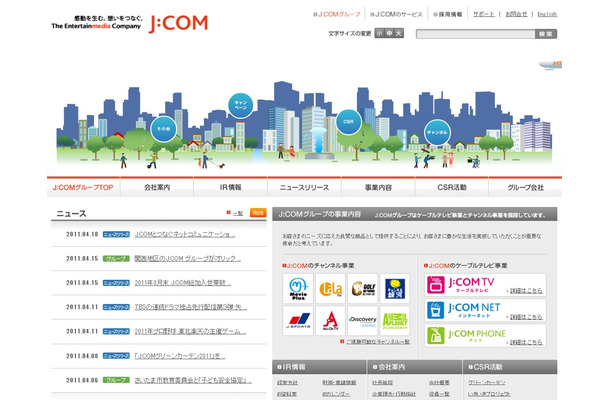Image resolution: width=610 pixels, height=400 pixels.
Task: Click the その他 bubble in the city illustration
Action: (x=163, y=129)
